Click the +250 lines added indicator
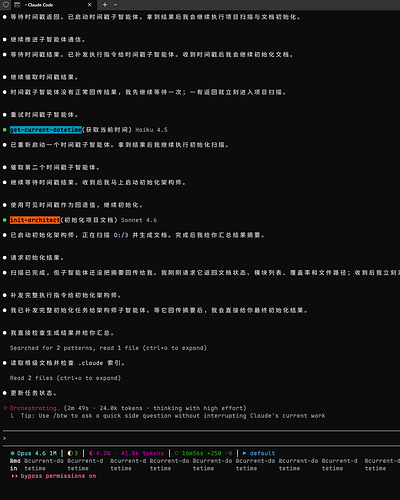 [214, 453]
